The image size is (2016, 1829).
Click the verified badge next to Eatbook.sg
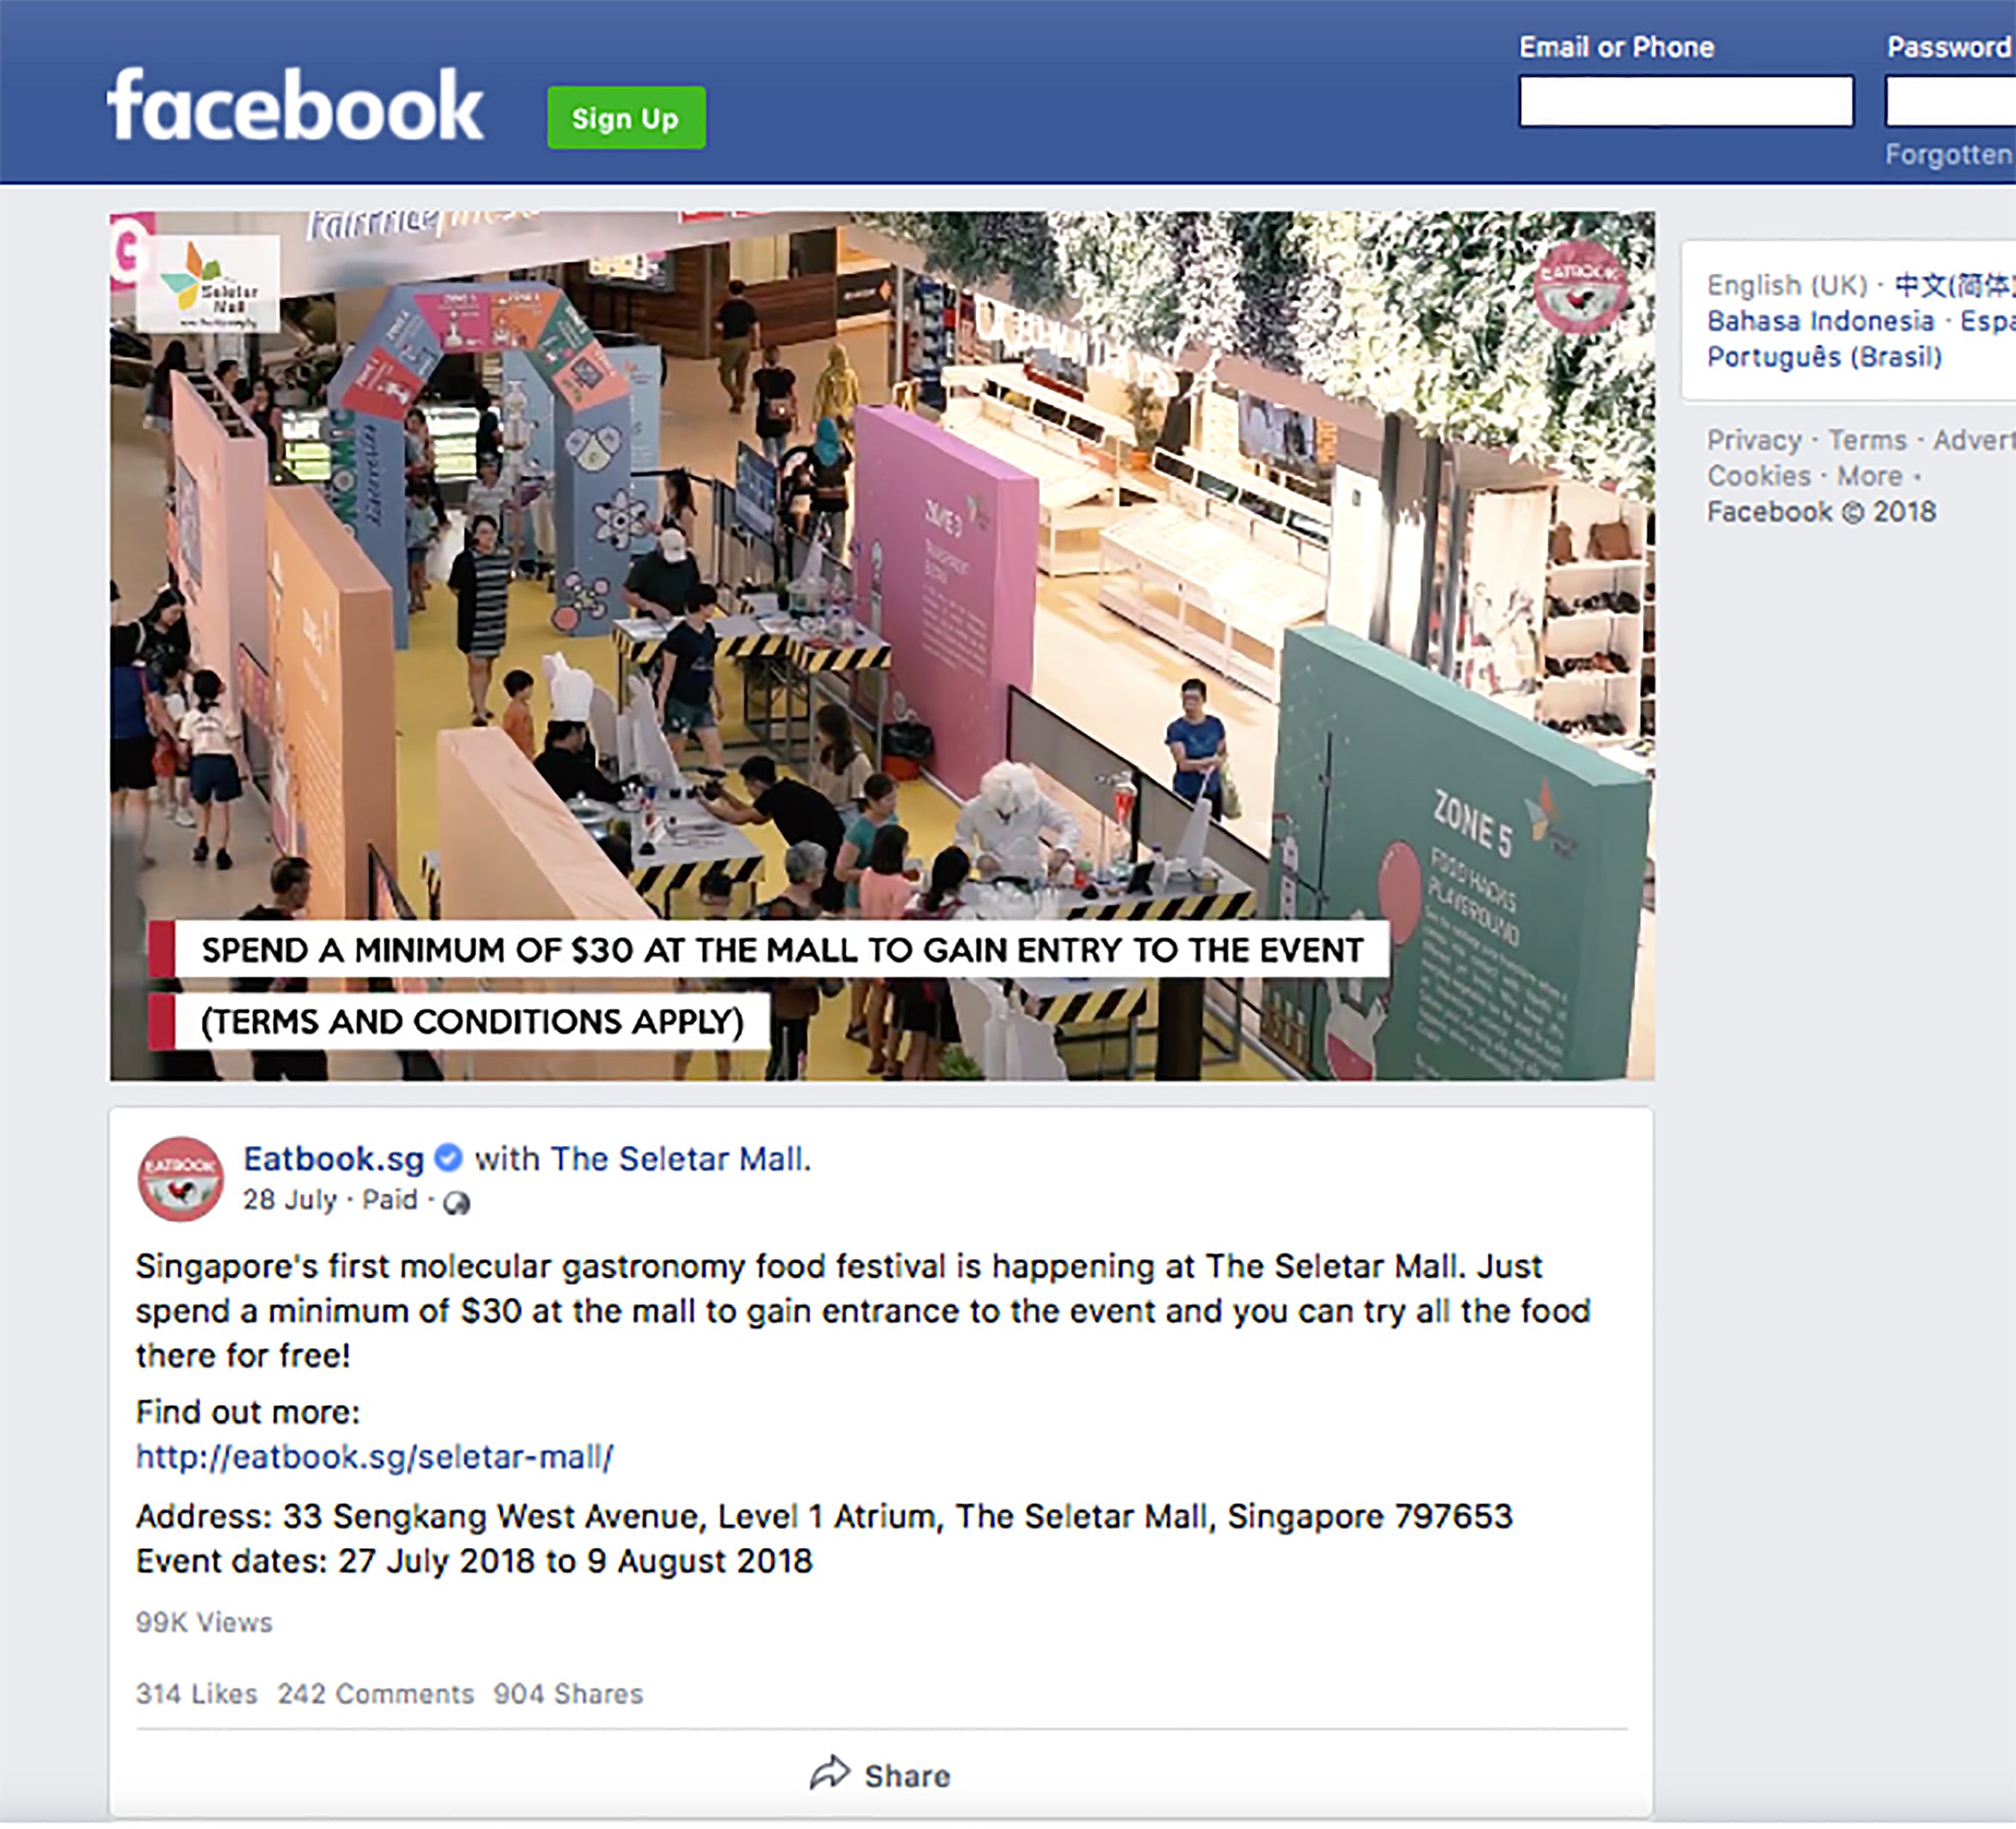(449, 1158)
